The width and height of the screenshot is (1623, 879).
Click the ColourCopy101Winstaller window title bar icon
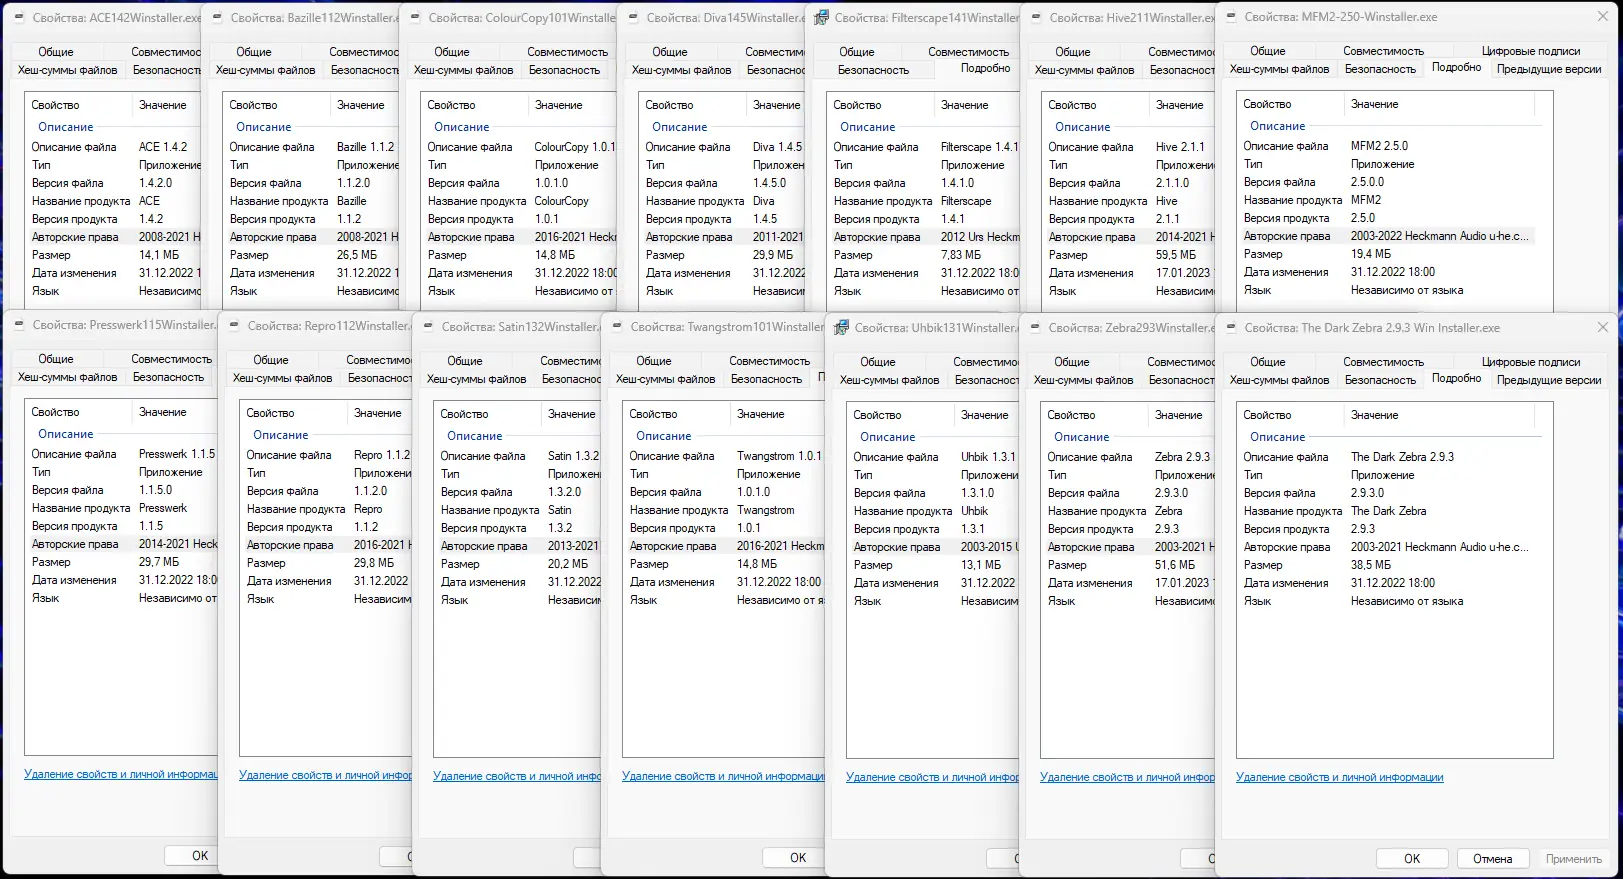click(x=415, y=18)
